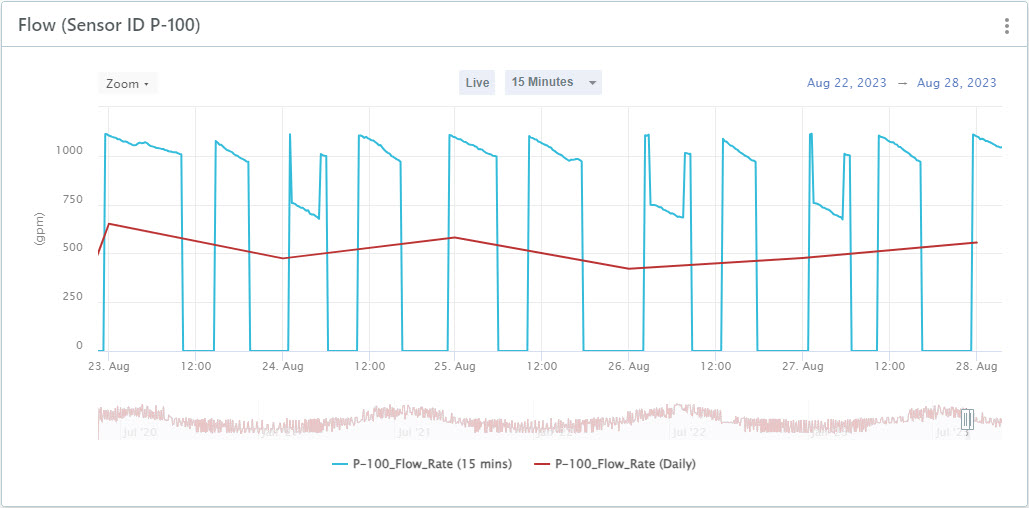Click the (gpm) axis title
Image resolution: width=1029 pixels, height=508 pixels.
tap(39, 229)
